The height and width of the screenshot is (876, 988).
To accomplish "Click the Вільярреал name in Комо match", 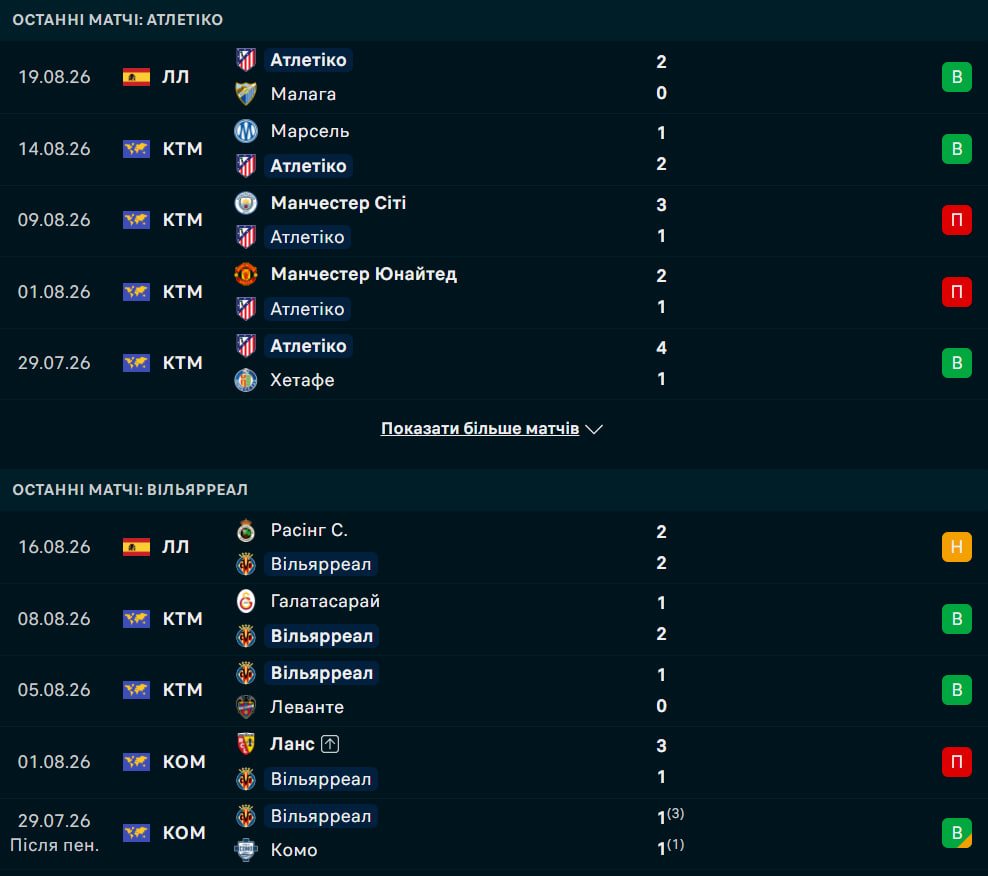I will coord(321,816).
